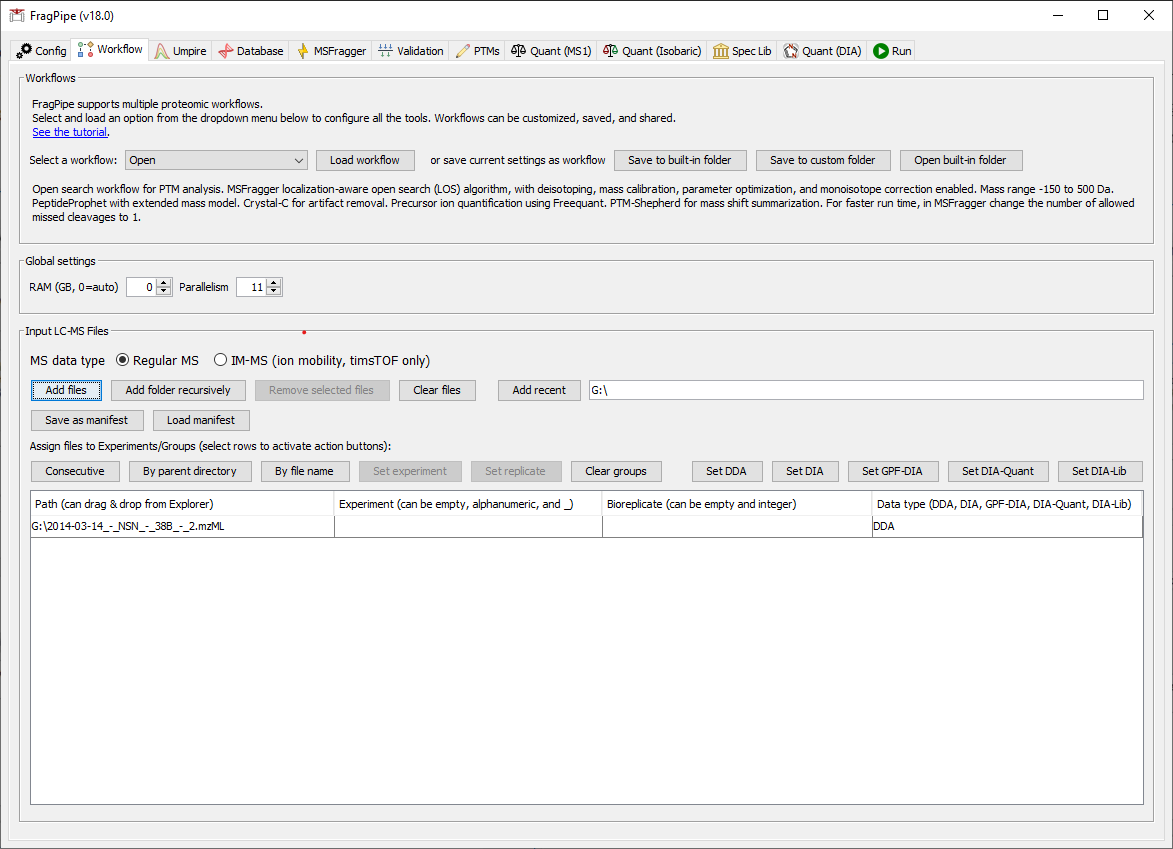Image resolution: width=1173 pixels, height=849 pixels.
Task: Click the Experiment column header
Action: pyautogui.click(x=468, y=504)
